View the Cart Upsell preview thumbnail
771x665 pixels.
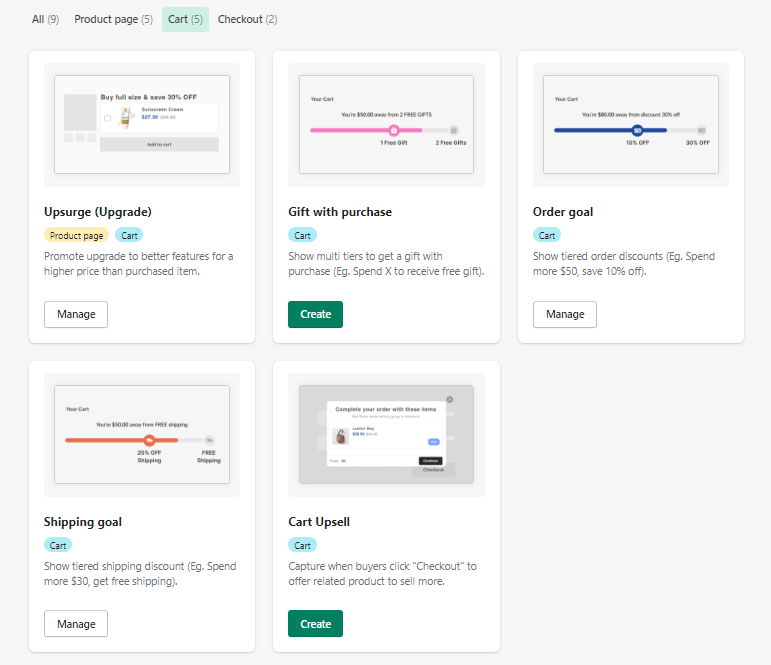pyautogui.click(x=386, y=434)
